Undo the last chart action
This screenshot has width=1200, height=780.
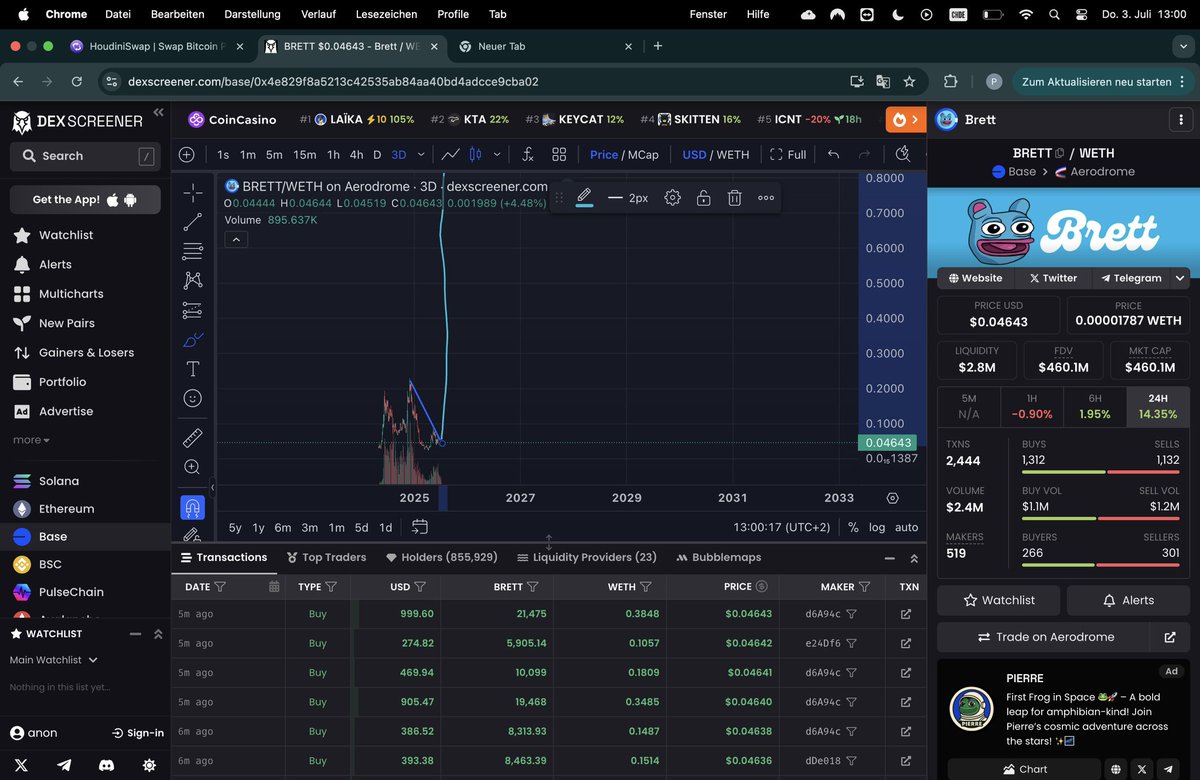click(833, 154)
